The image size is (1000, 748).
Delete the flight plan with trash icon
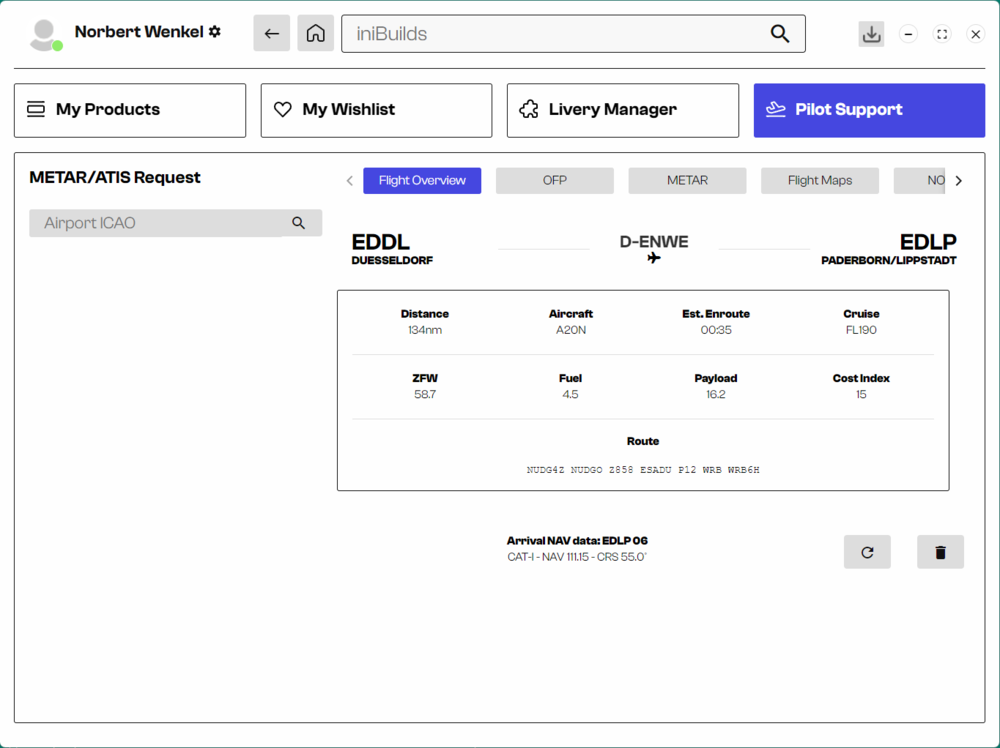tap(940, 552)
